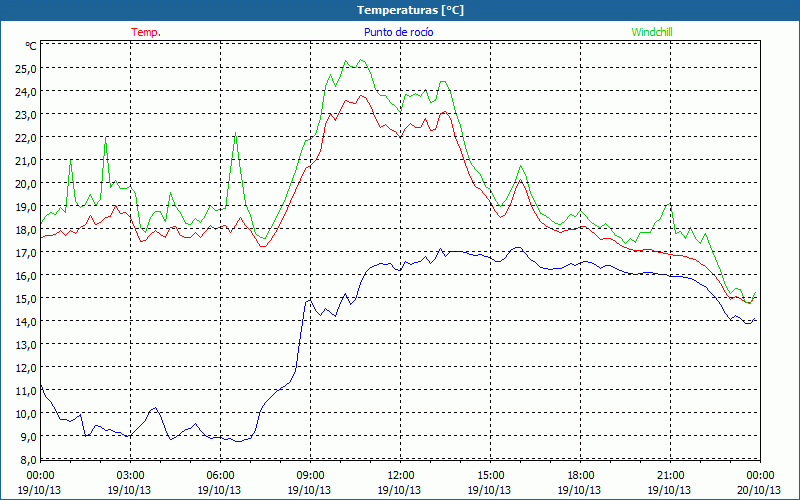
Task: Click the 19,0 y-axis value
Action: [26, 207]
